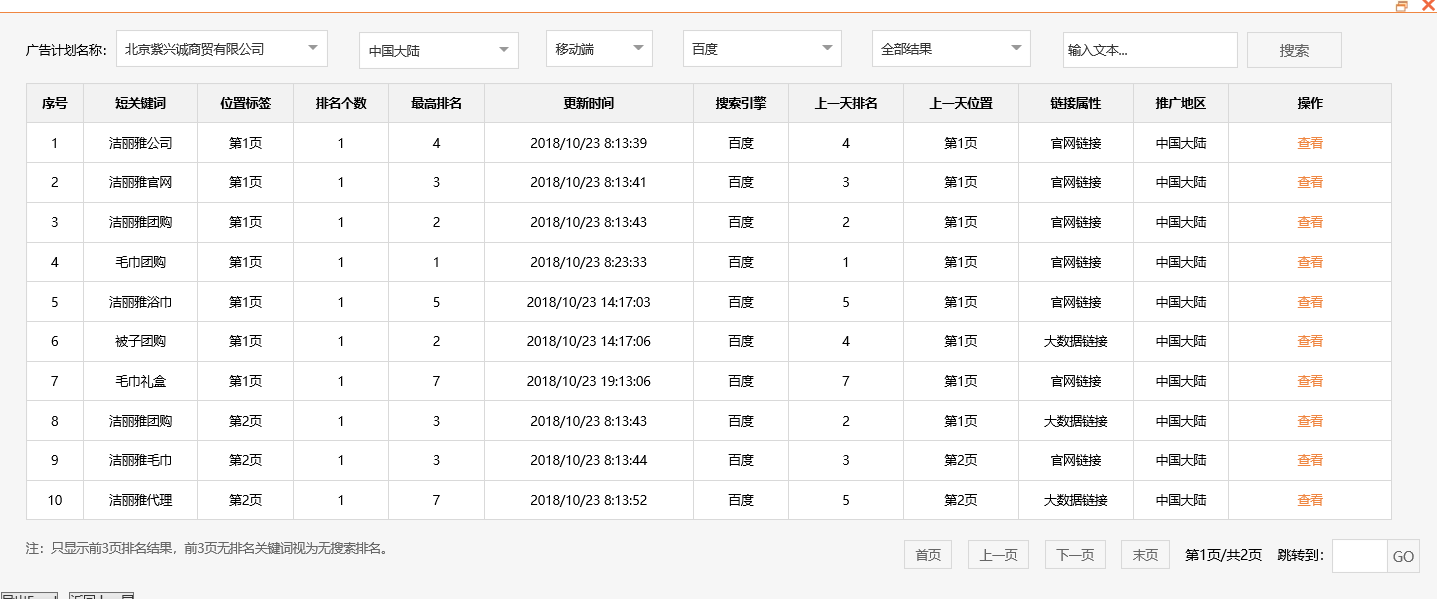Click the 更新时间 column header
This screenshot has height=599, width=1437.
click(588, 103)
